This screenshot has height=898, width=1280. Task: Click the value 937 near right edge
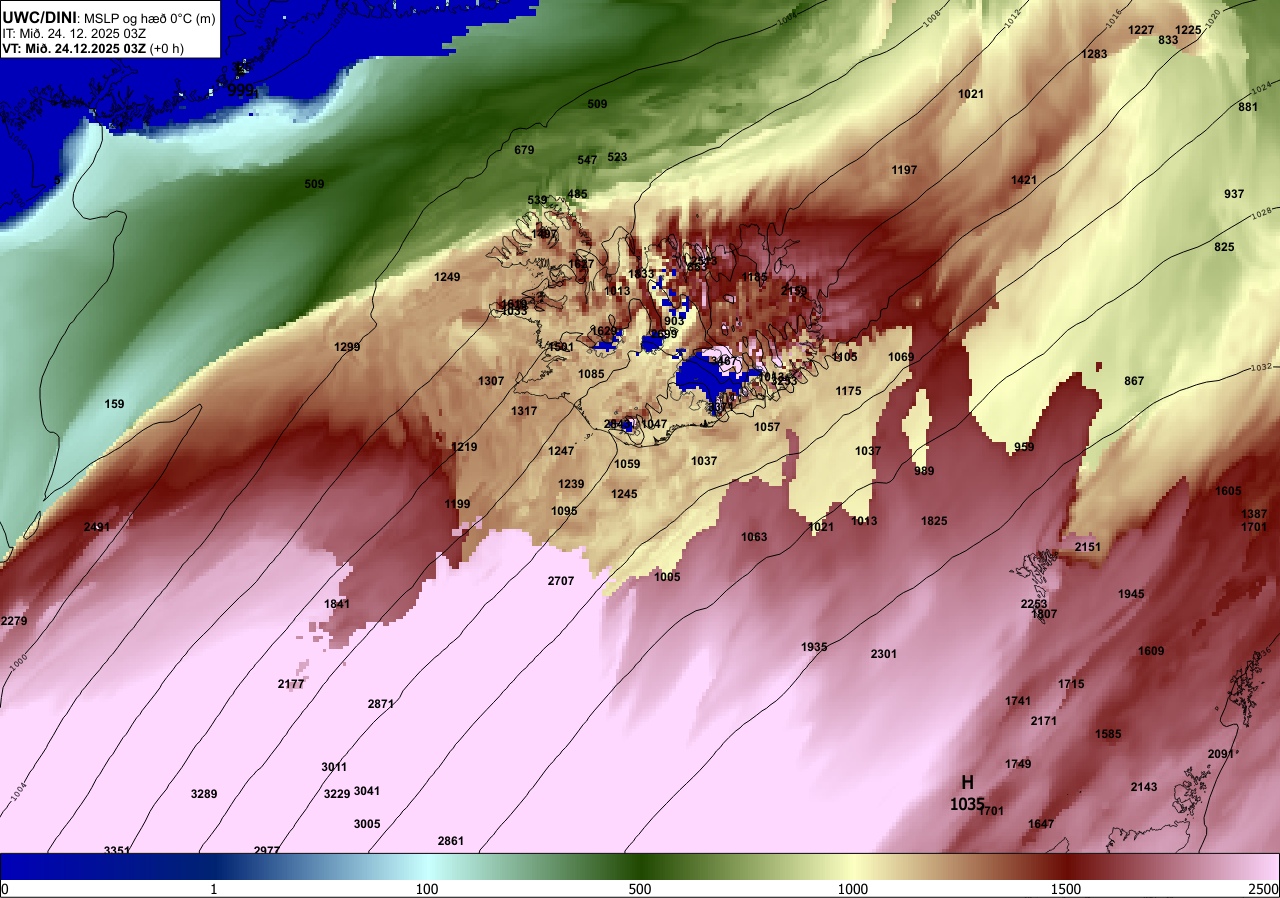[x=1234, y=194]
